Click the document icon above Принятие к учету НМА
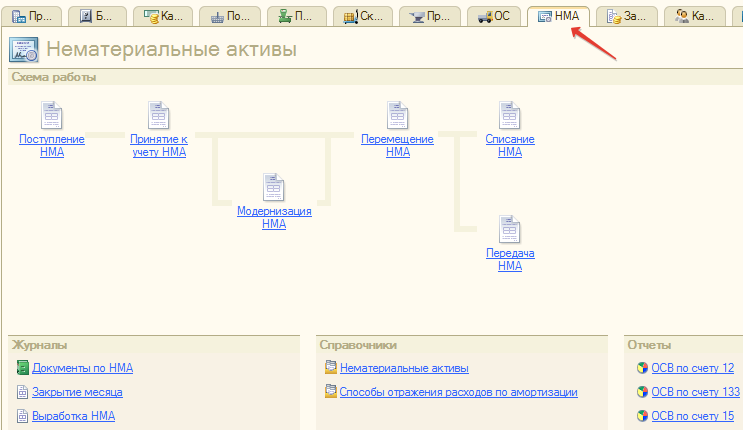The width and height of the screenshot is (743, 430). point(158,115)
